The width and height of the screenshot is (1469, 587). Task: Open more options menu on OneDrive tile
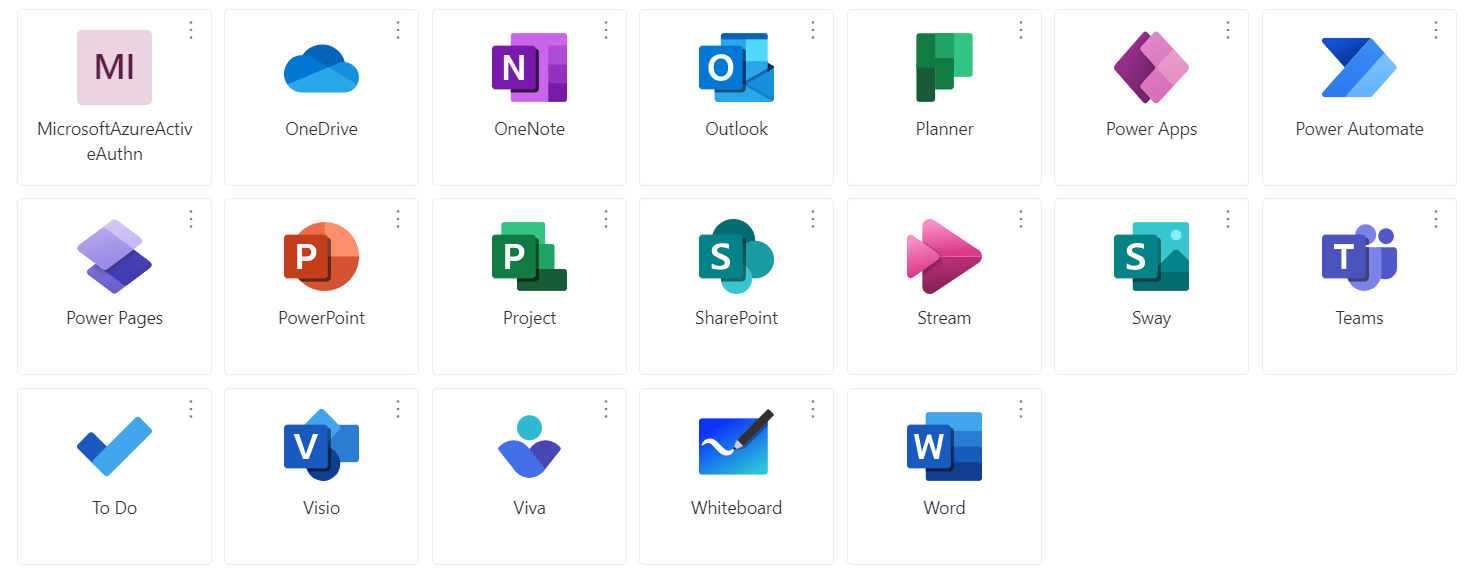[x=398, y=30]
